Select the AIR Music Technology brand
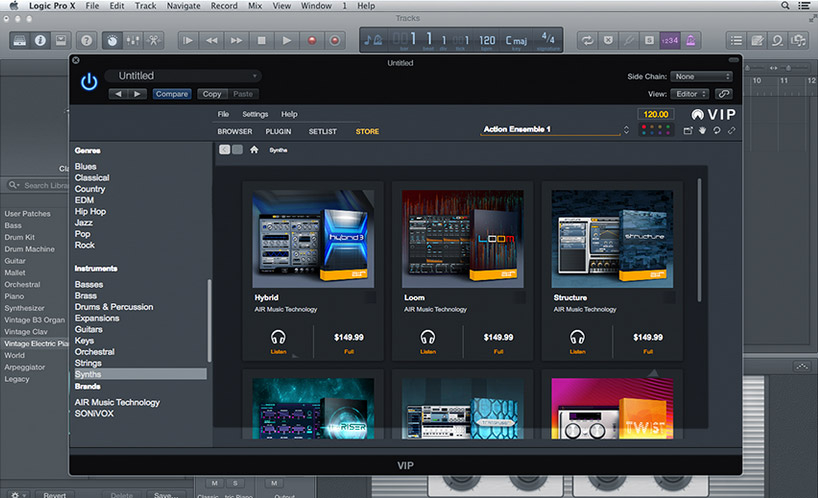 point(117,403)
